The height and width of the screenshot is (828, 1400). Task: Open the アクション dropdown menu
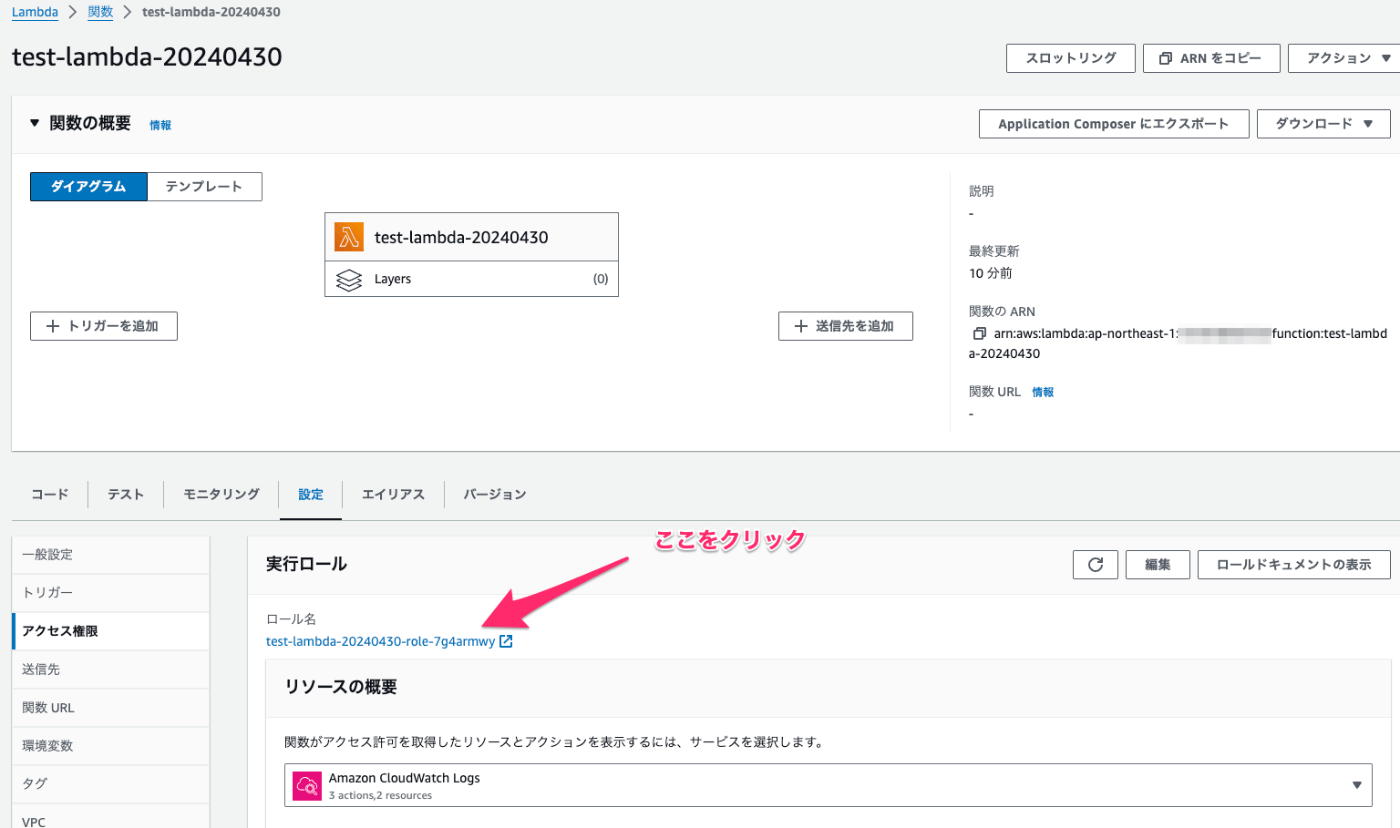coord(1344,58)
